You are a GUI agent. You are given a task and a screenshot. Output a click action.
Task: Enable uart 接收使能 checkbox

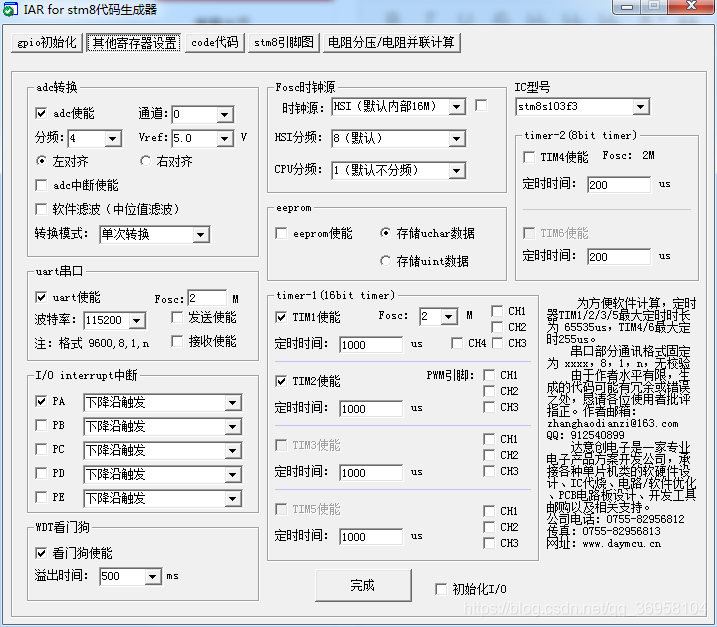point(177,341)
